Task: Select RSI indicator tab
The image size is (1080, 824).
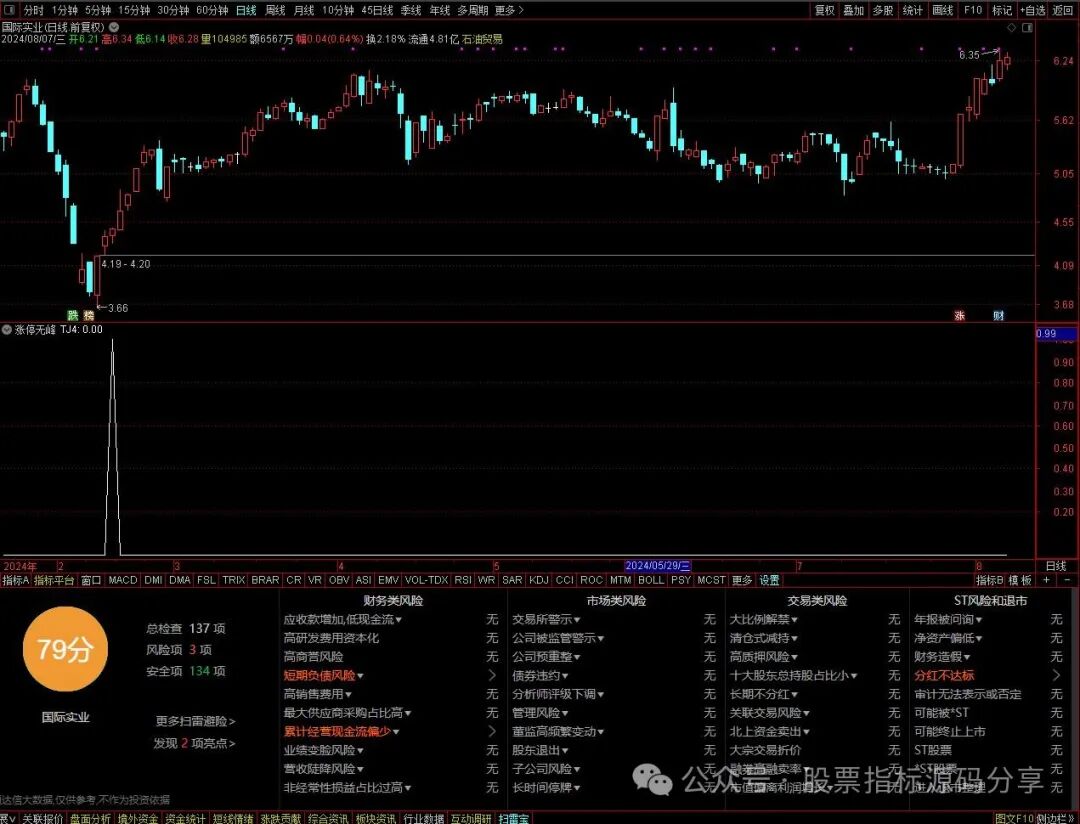Action: click(463, 580)
